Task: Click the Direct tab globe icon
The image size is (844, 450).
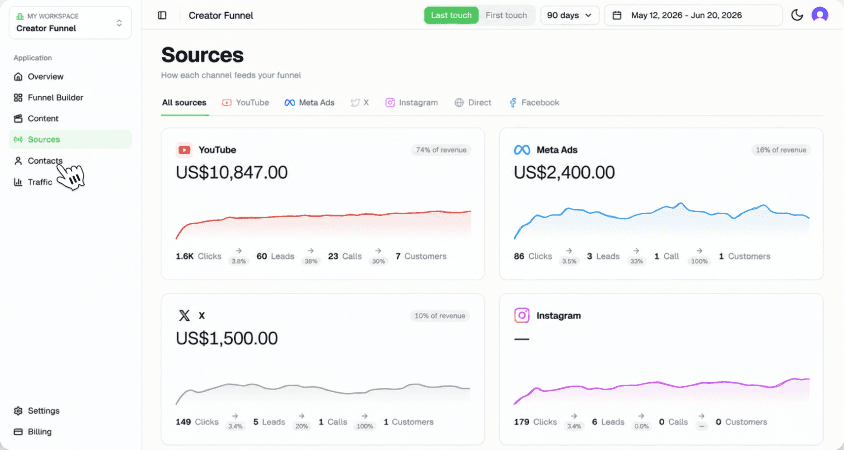Action: (x=459, y=103)
